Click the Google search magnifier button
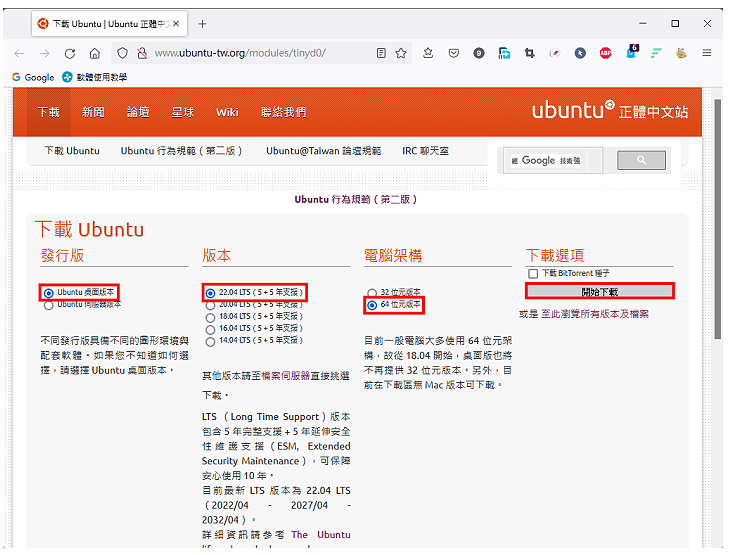 [641, 160]
